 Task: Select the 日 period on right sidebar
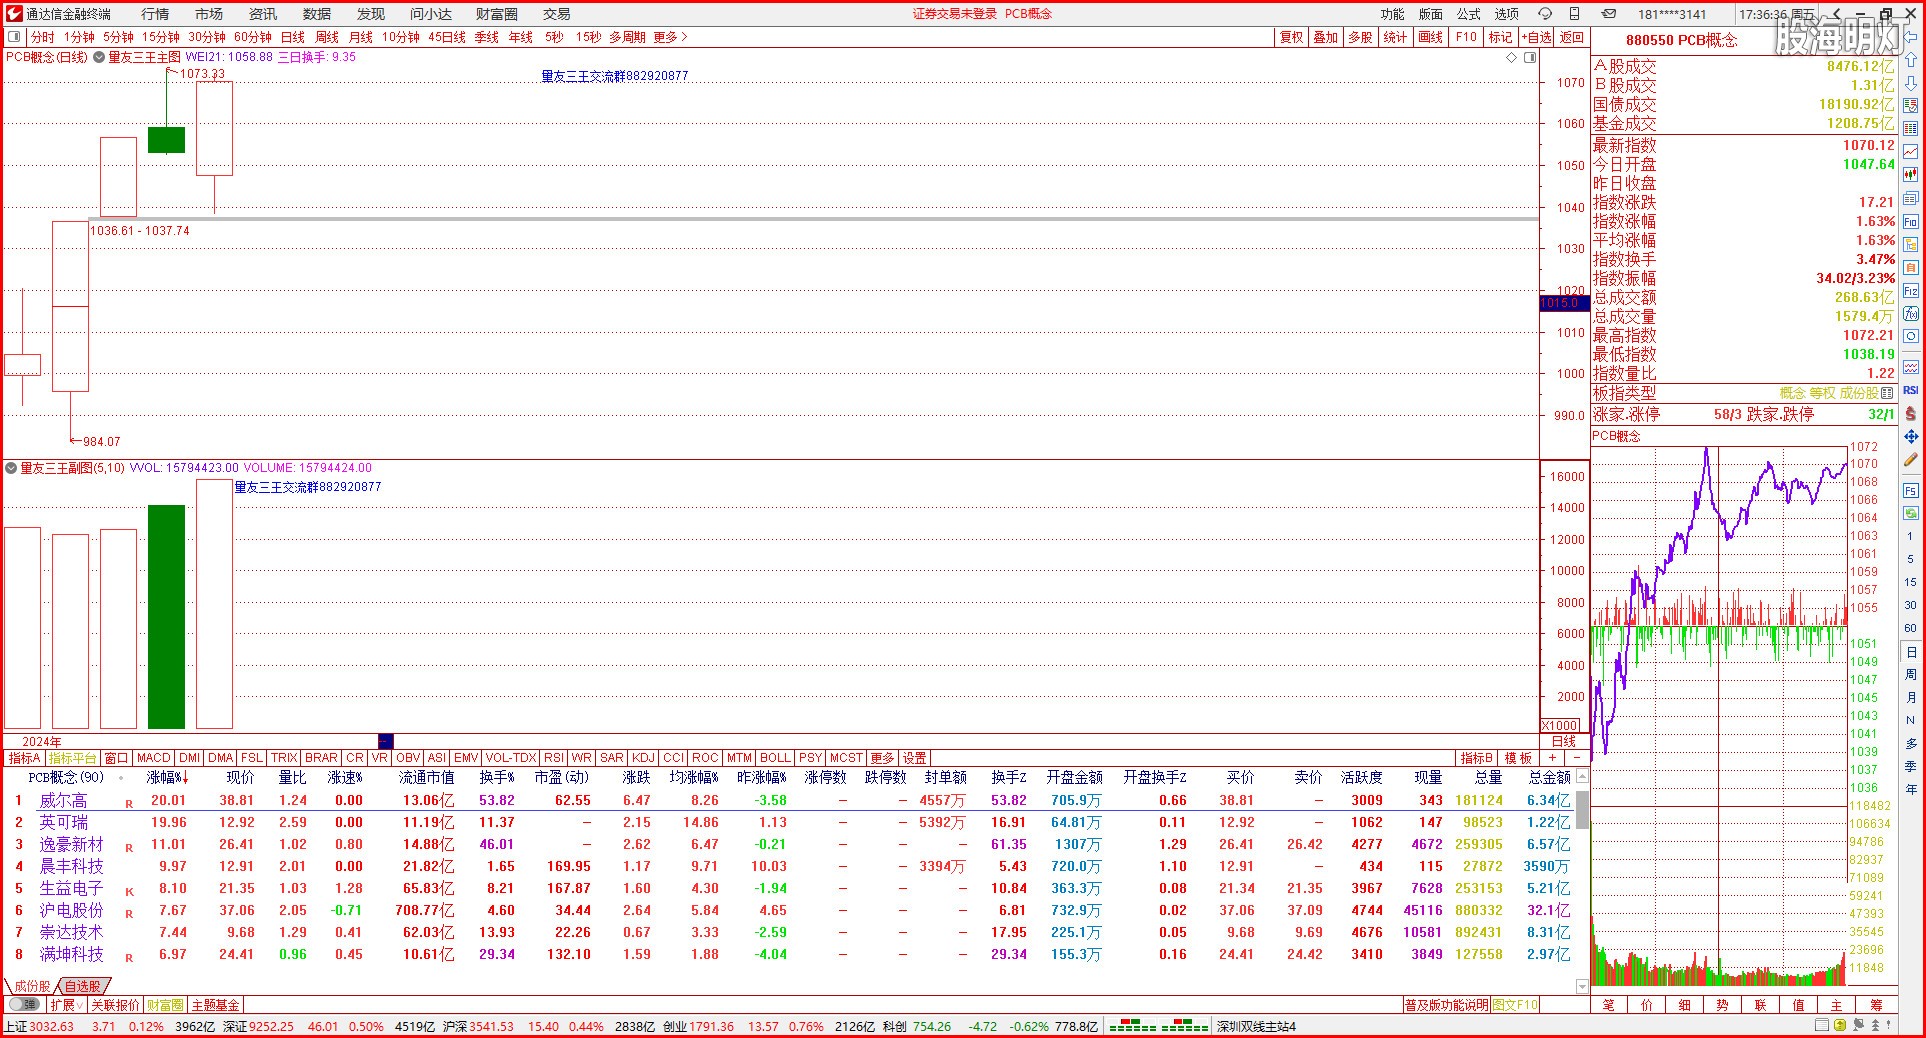1911,652
